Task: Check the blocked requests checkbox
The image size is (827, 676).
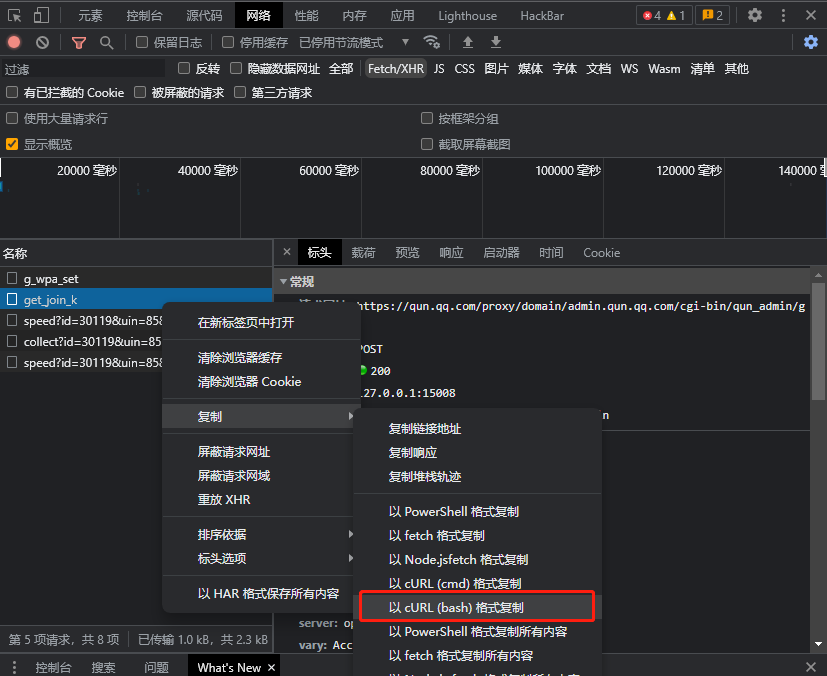Action: click(140, 93)
